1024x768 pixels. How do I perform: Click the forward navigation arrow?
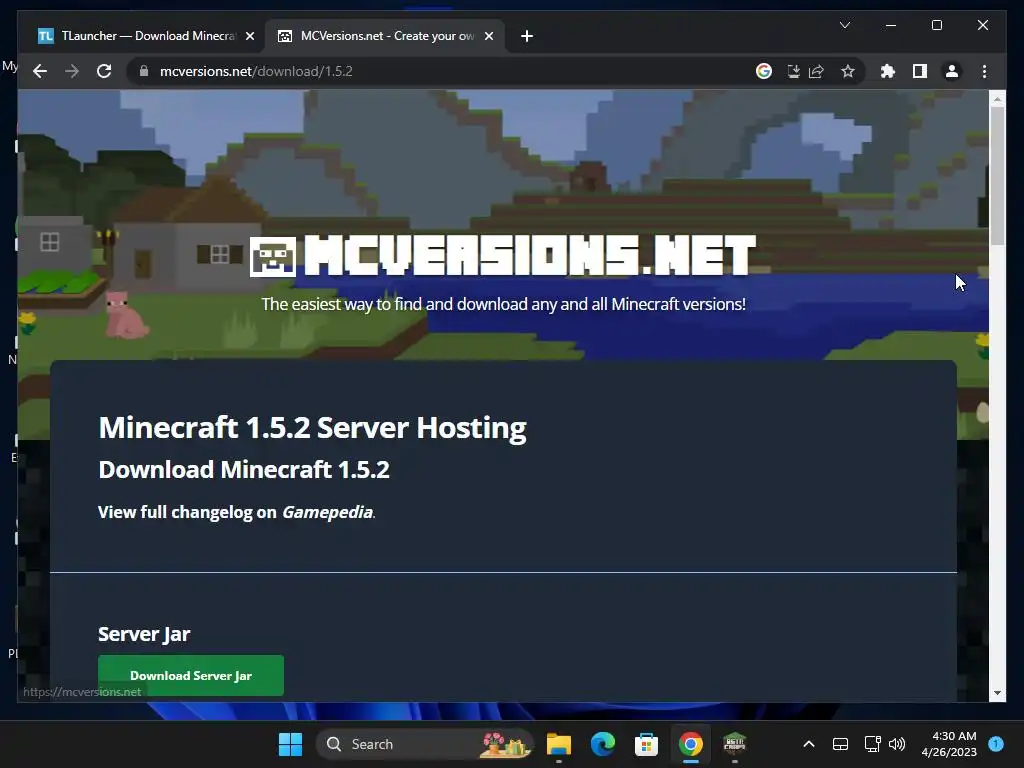coord(72,71)
